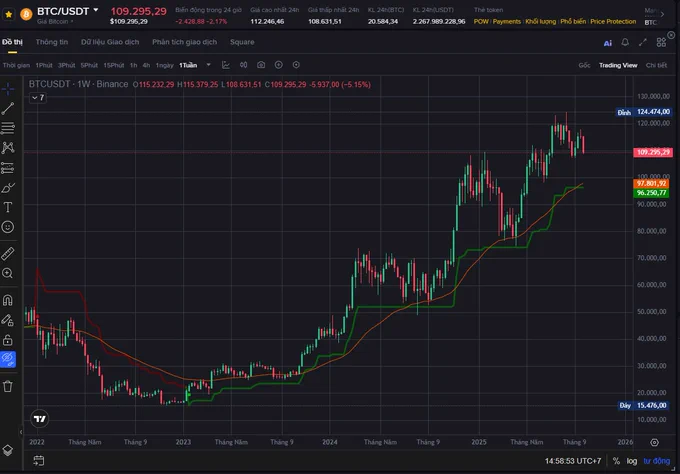Select the ruler measure tool
Image resolution: width=680 pixels, height=474 pixels.
coord(8,253)
